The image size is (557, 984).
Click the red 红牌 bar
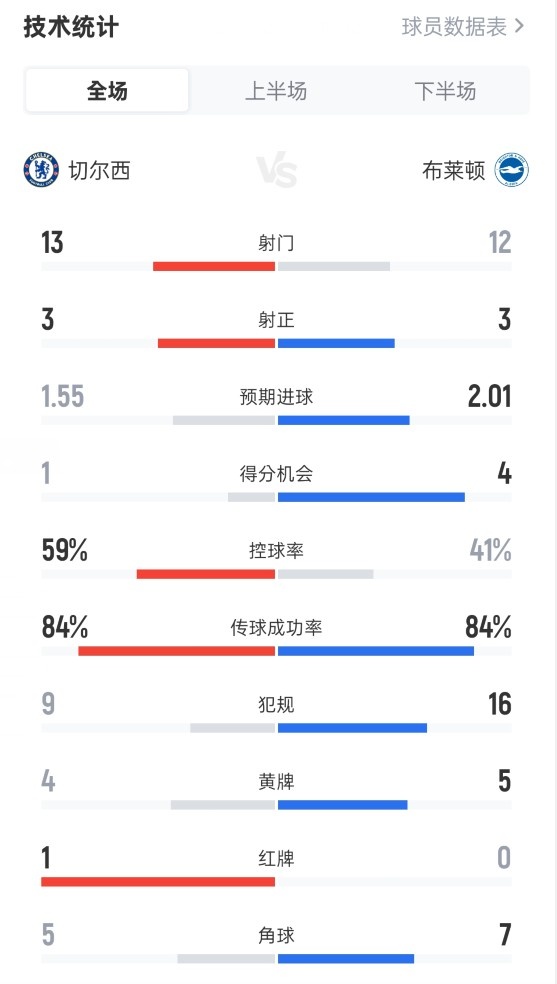click(158, 882)
